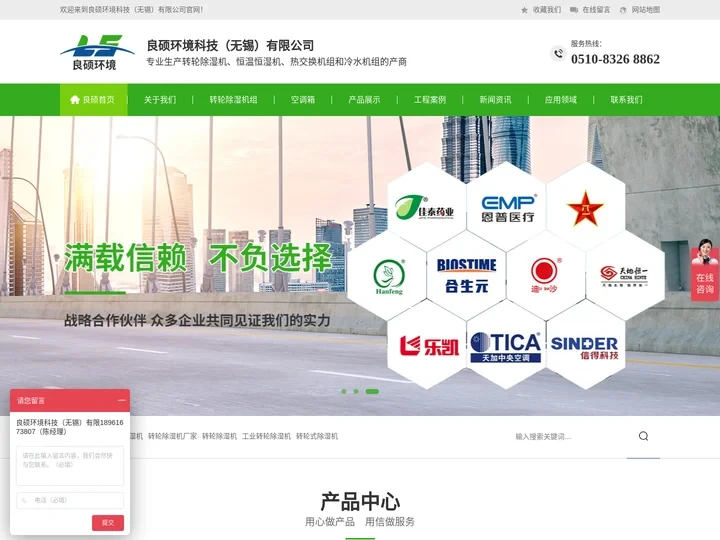Click banner headline 满载信赖 不负选择
720x540 pixels.
coord(198,258)
